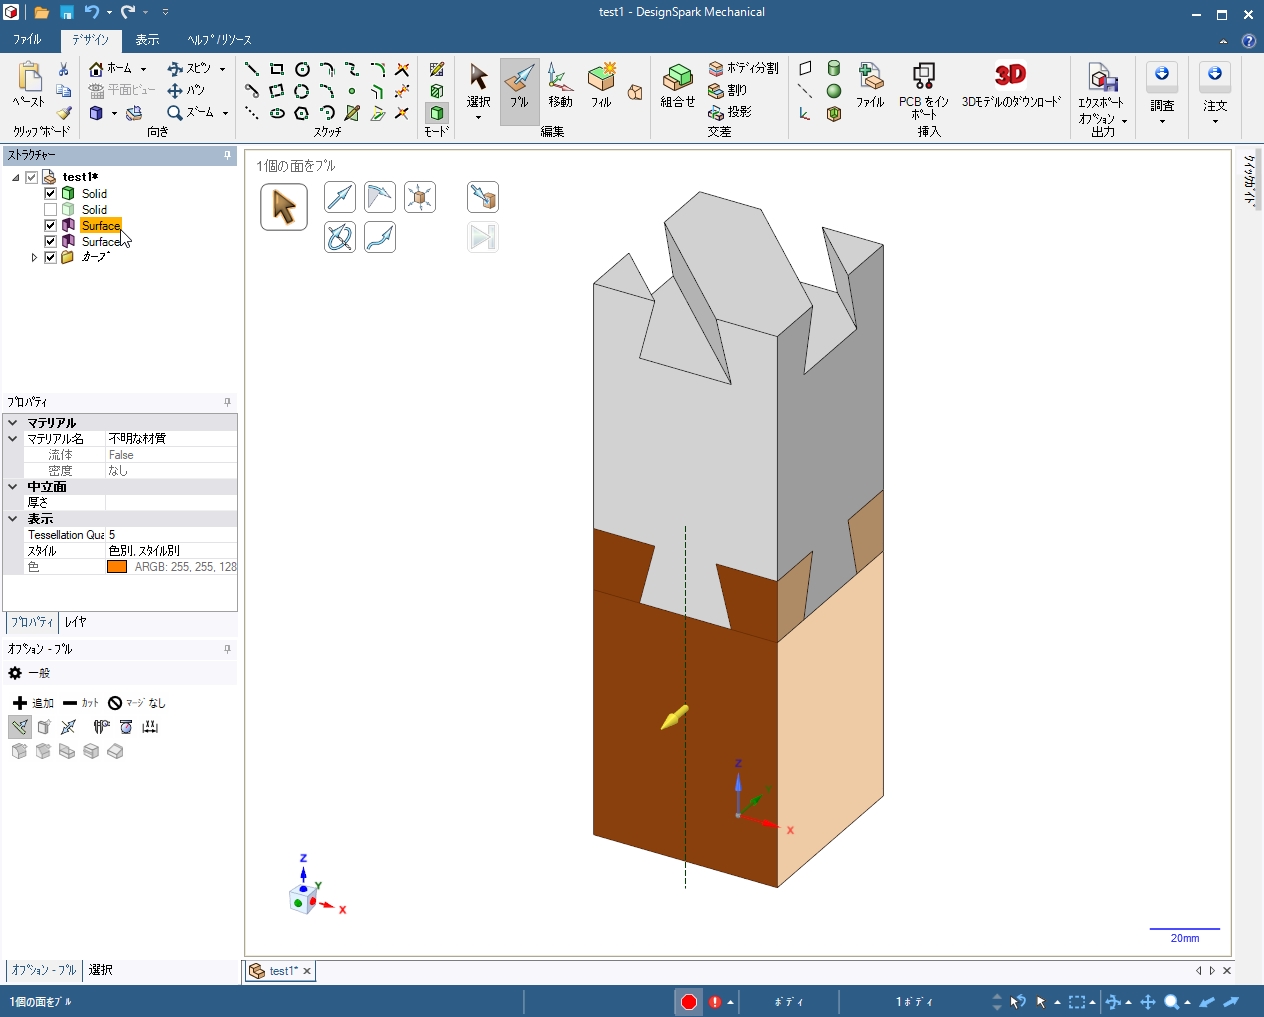Toggle the curve (カーブ) folder checkbox

pyautogui.click(x=51, y=257)
